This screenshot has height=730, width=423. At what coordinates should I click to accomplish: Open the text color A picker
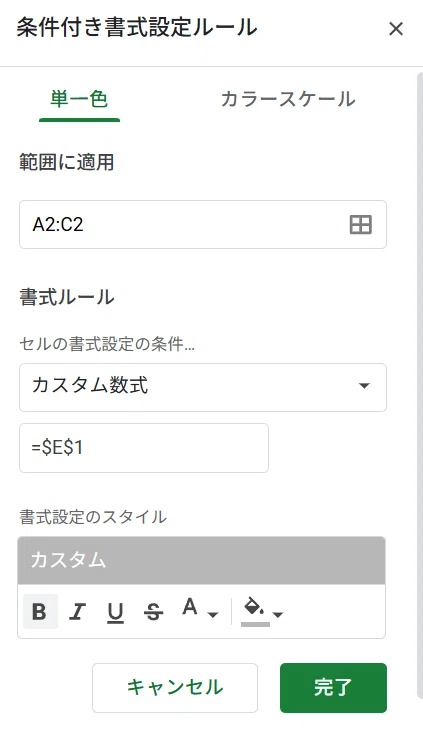(190, 608)
